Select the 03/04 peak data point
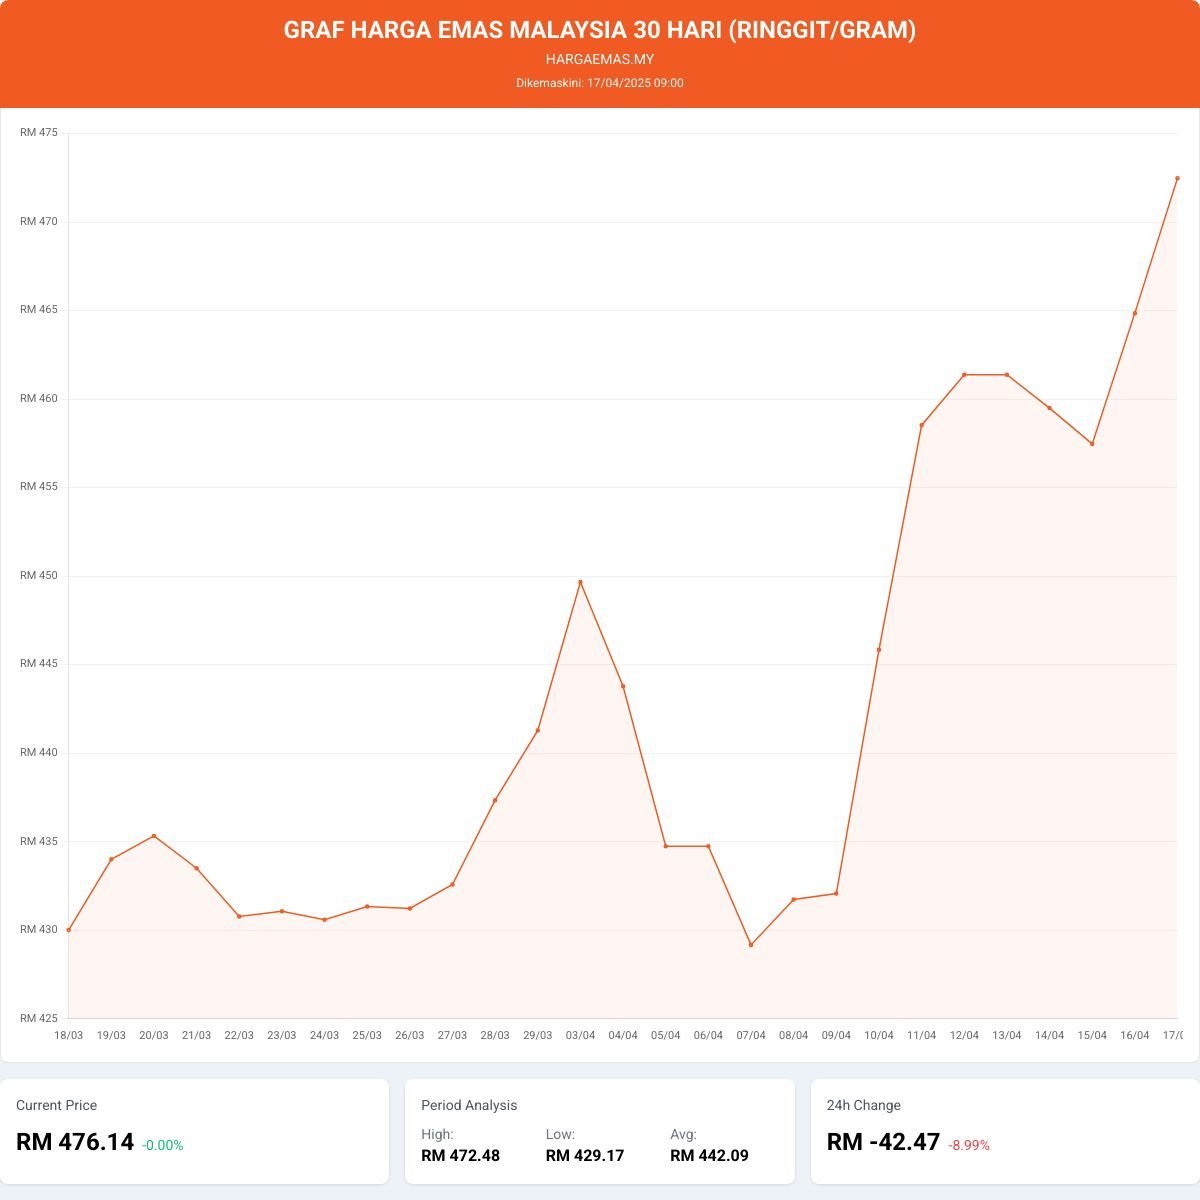1200x1200 pixels. (x=580, y=582)
